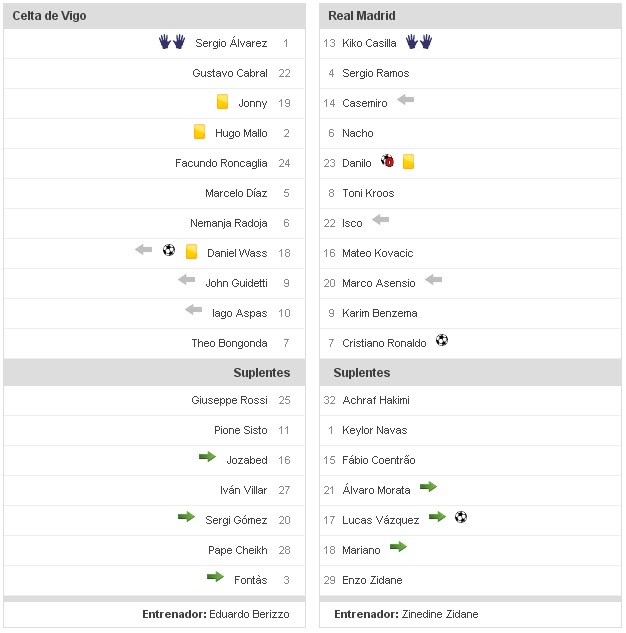Open Karim Benzema player link

coord(379,313)
